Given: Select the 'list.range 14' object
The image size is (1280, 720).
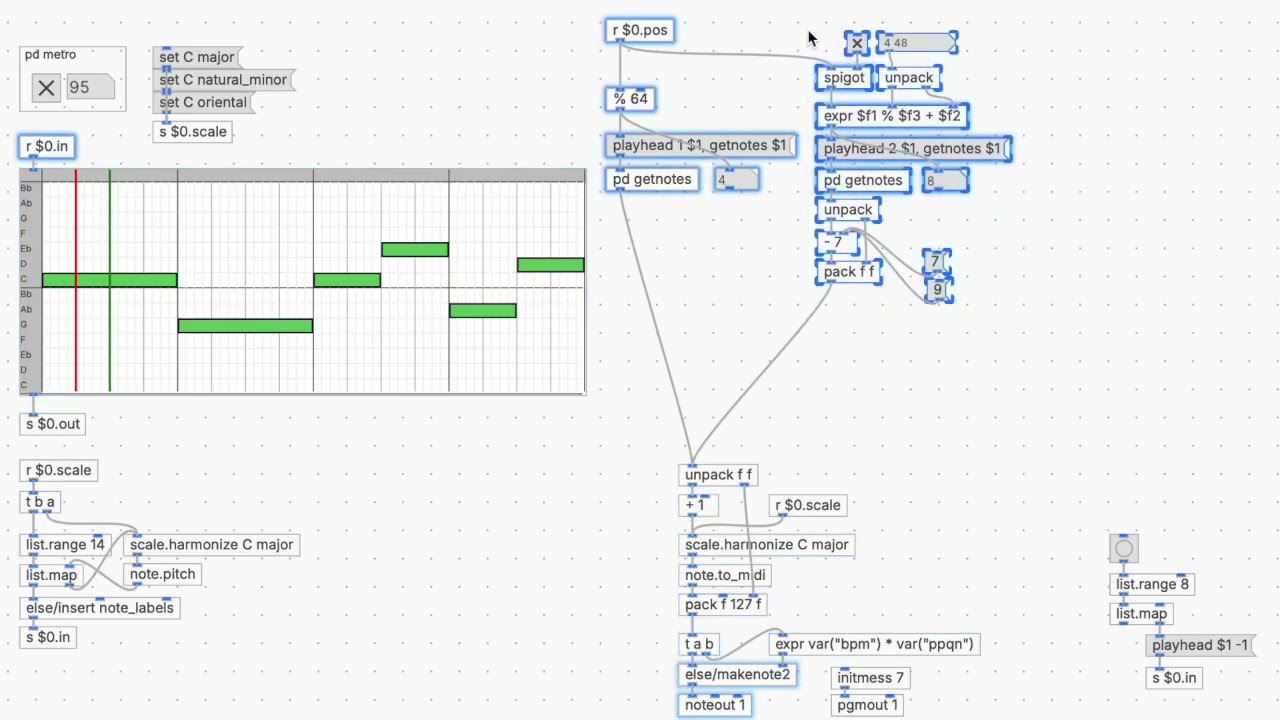Looking at the screenshot, I should pos(65,545).
